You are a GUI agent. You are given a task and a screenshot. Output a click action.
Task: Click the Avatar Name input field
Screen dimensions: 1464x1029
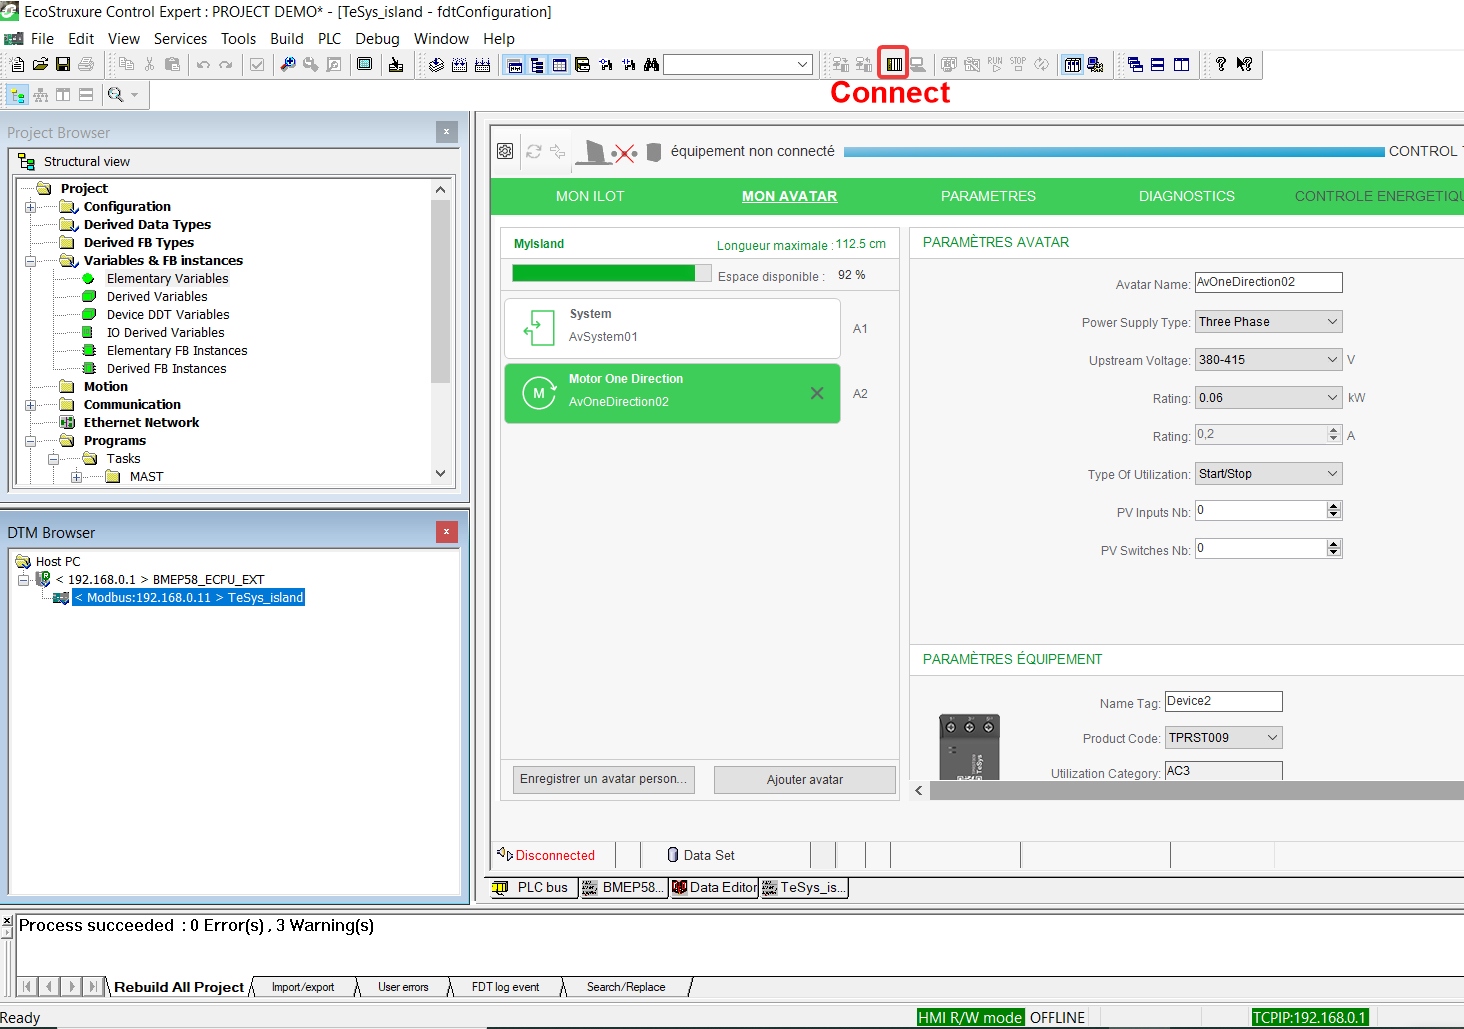point(1268,283)
